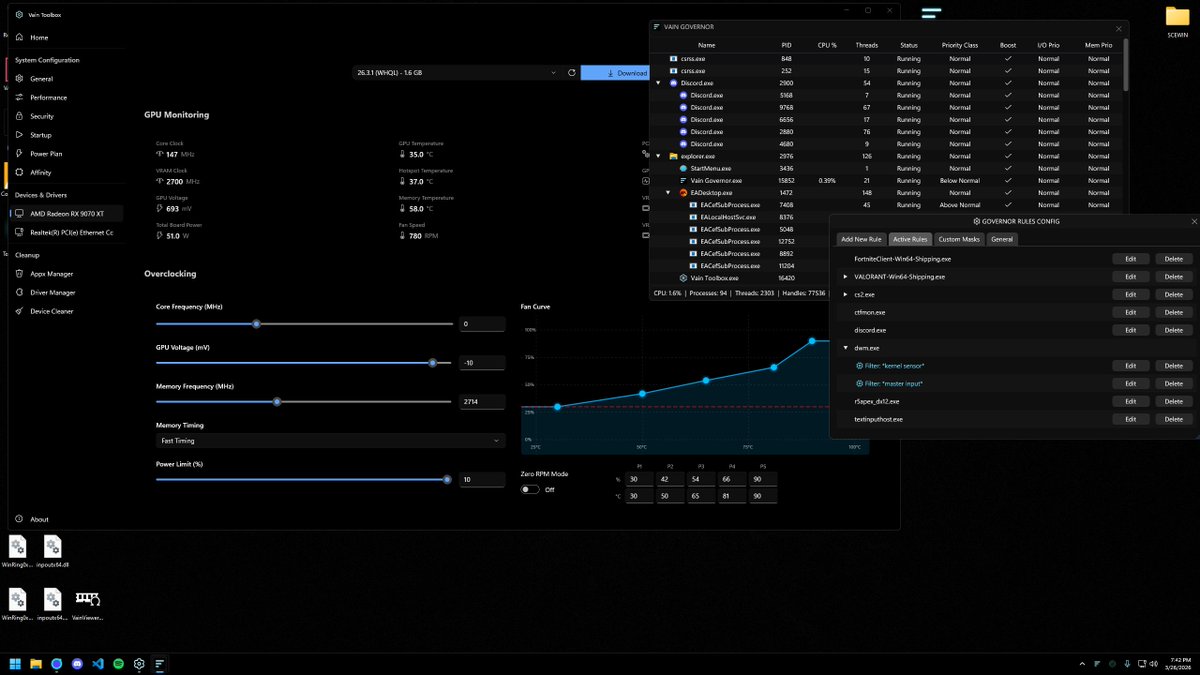
Task: Collapse the EADesktop.exe process group
Action: (x=668, y=193)
